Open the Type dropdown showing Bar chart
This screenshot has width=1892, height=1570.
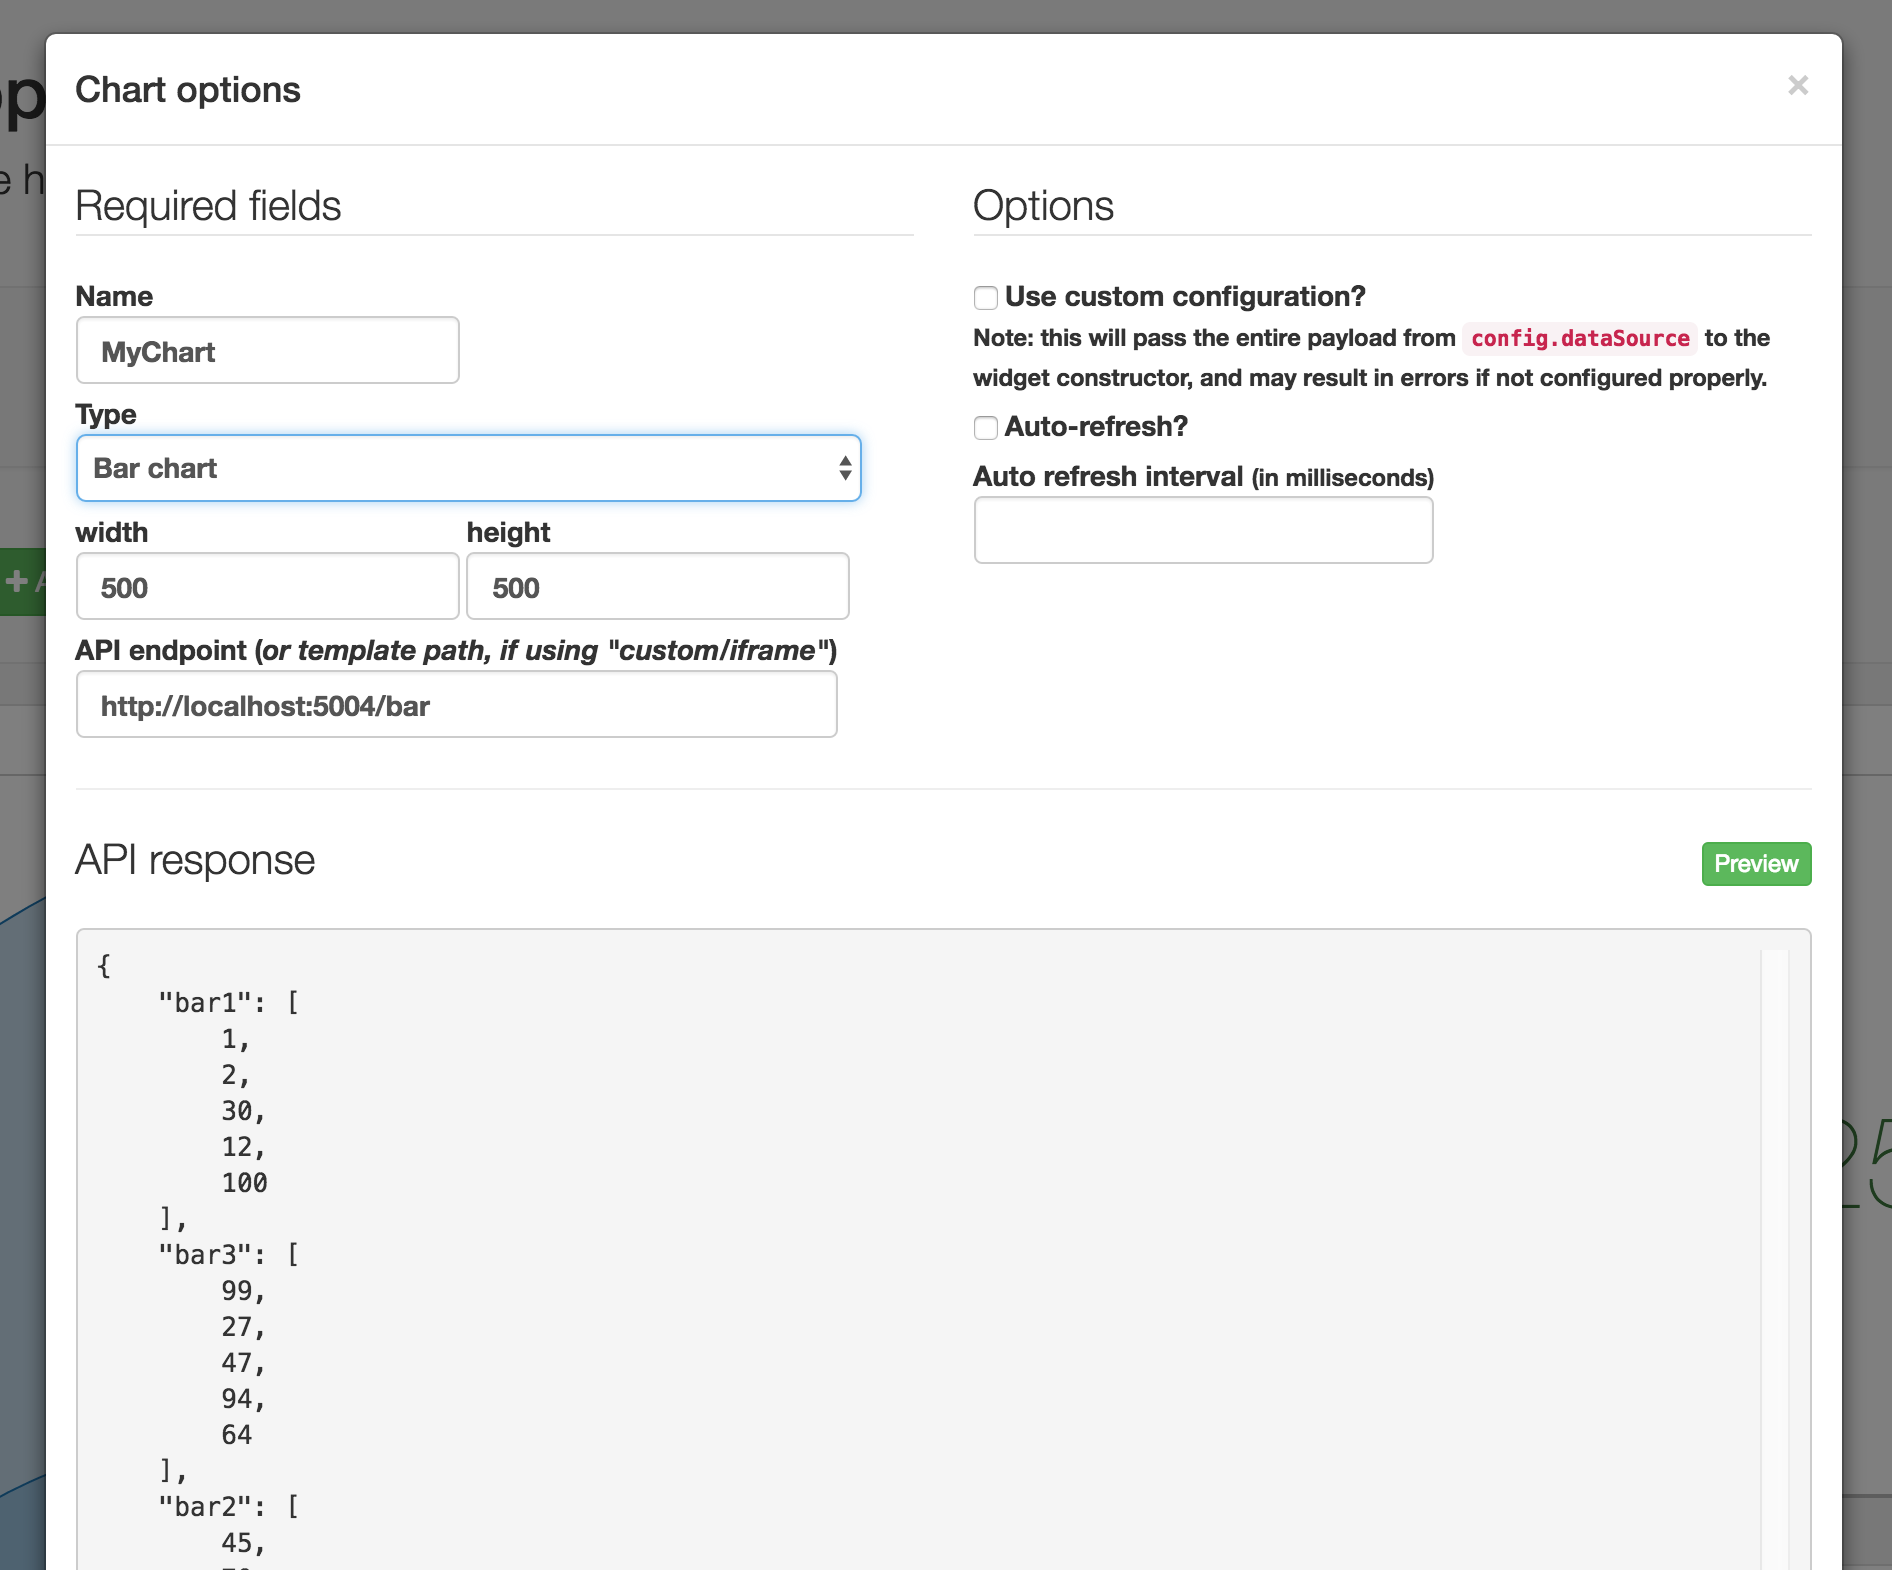(468, 468)
